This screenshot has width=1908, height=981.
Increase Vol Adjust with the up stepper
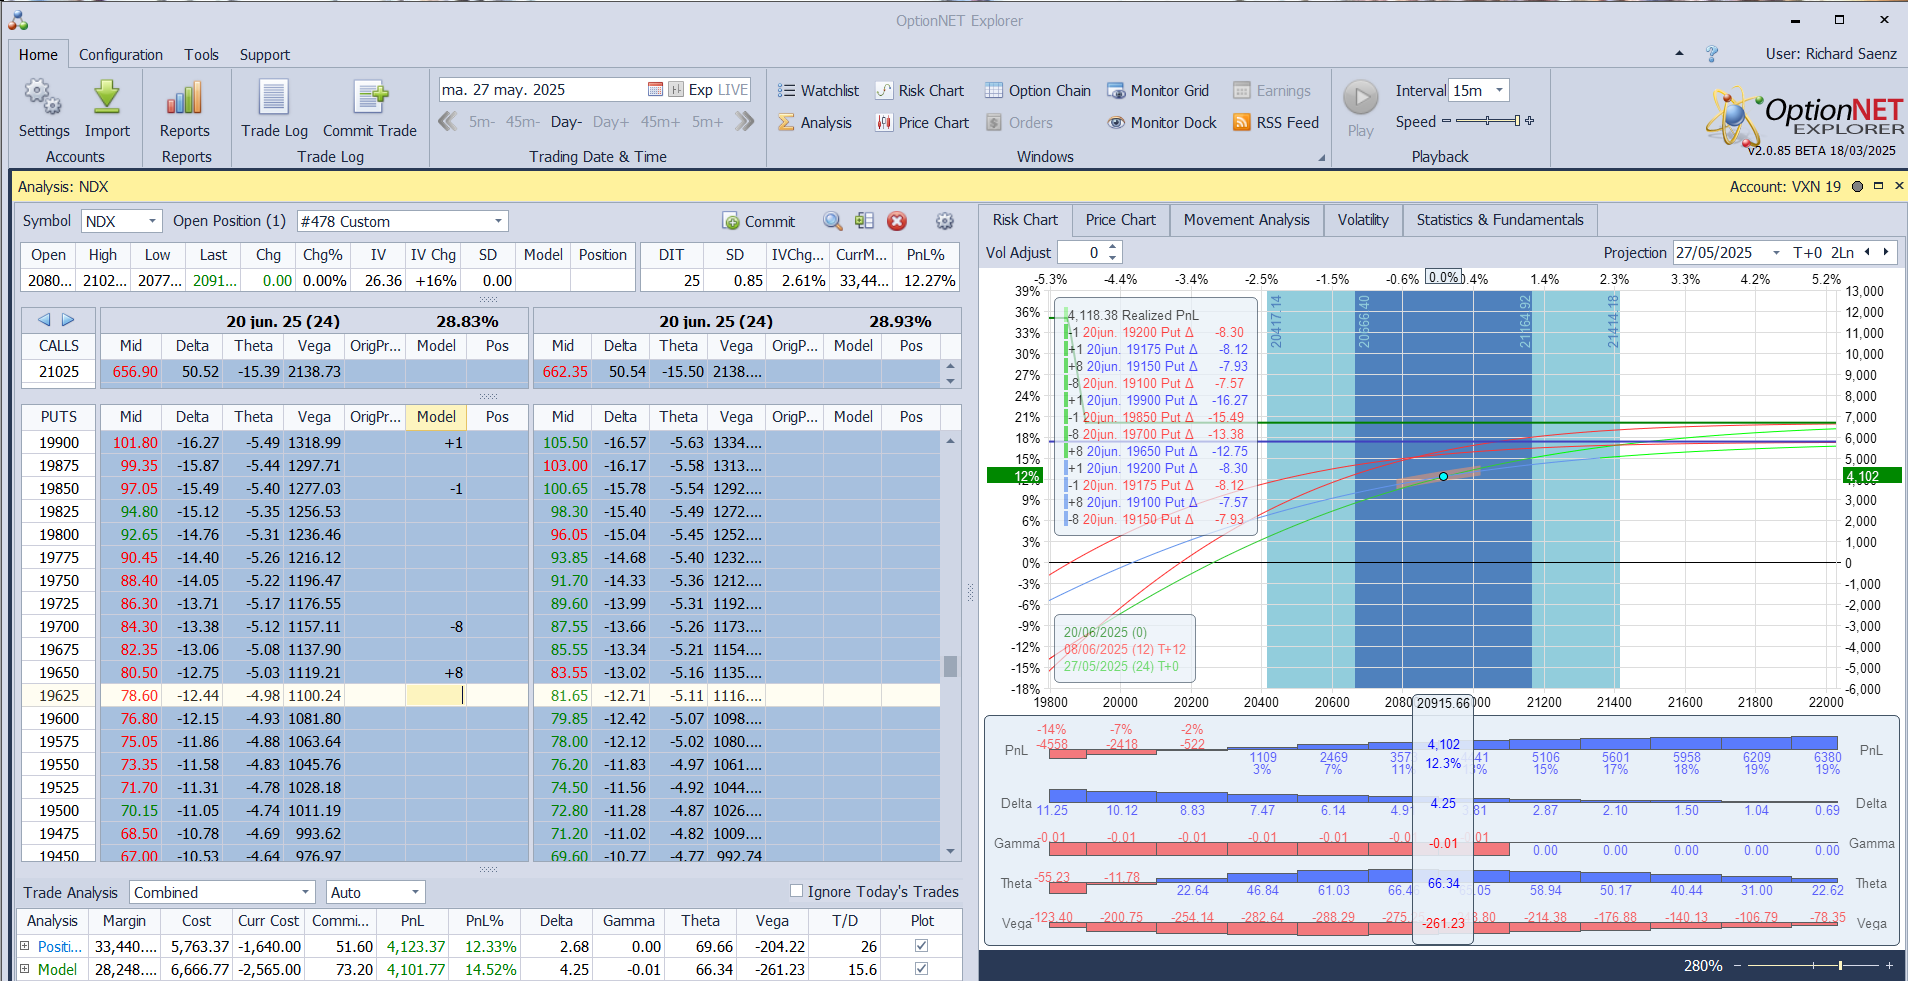tap(1113, 247)
